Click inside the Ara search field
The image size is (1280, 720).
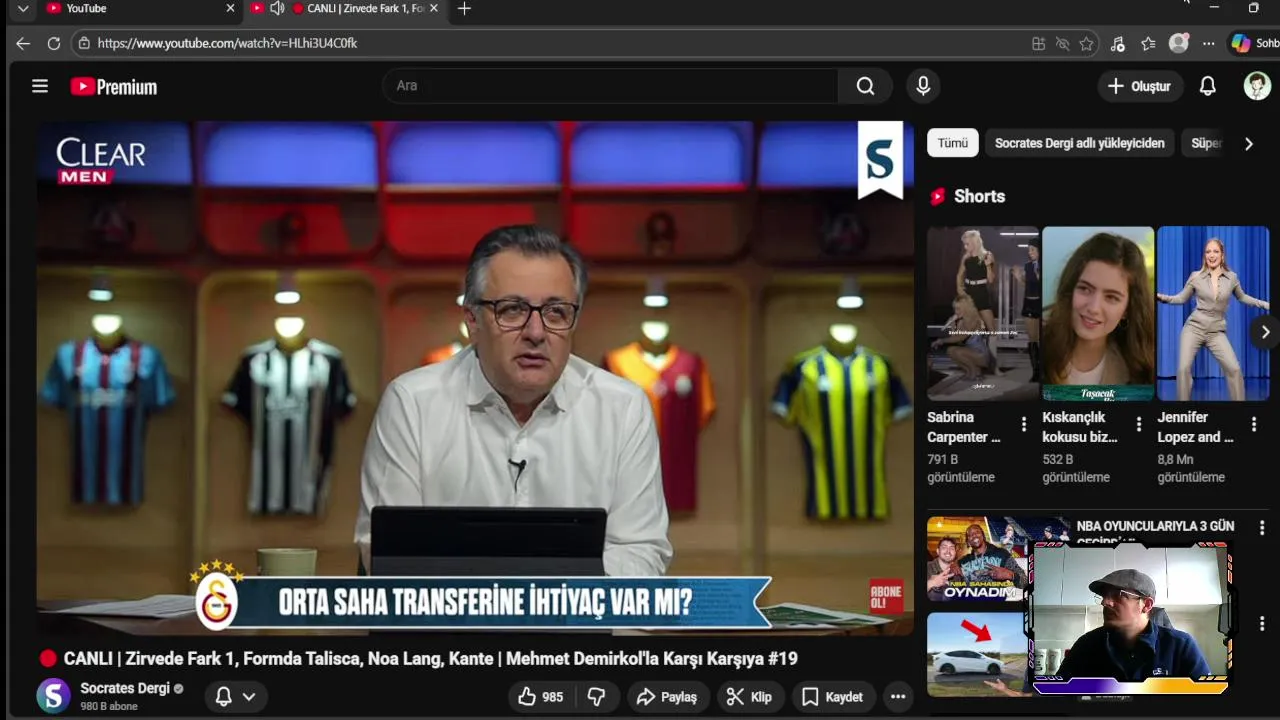point(610,86)
